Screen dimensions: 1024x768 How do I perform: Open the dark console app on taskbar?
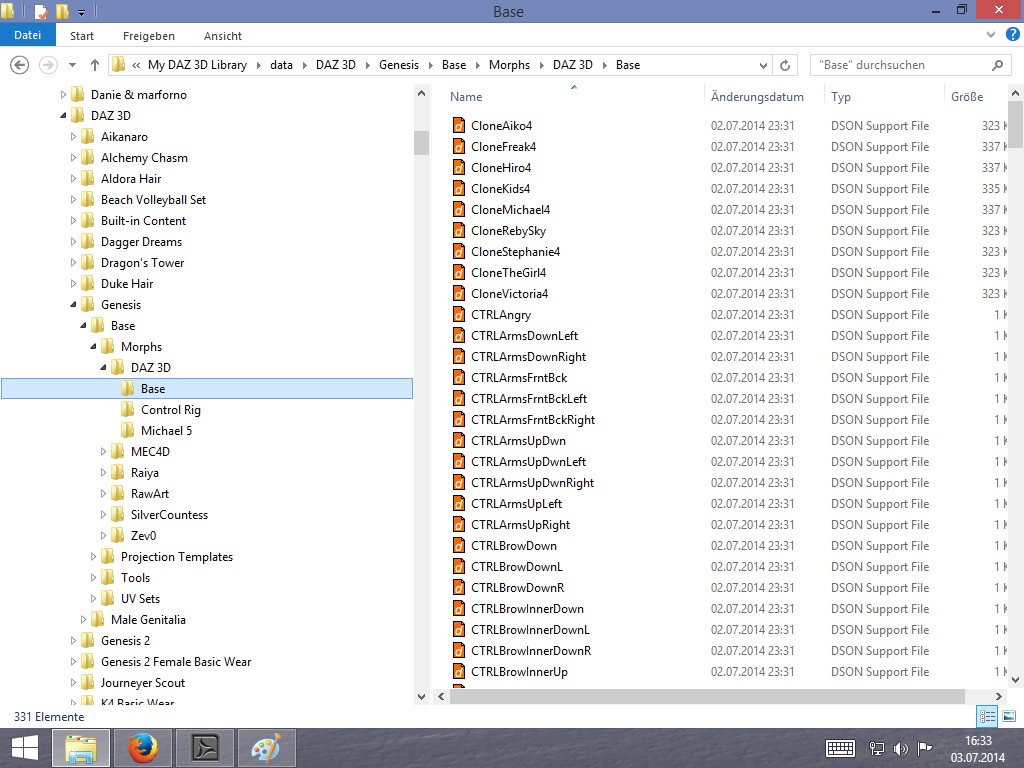click(x=205, y=748)
